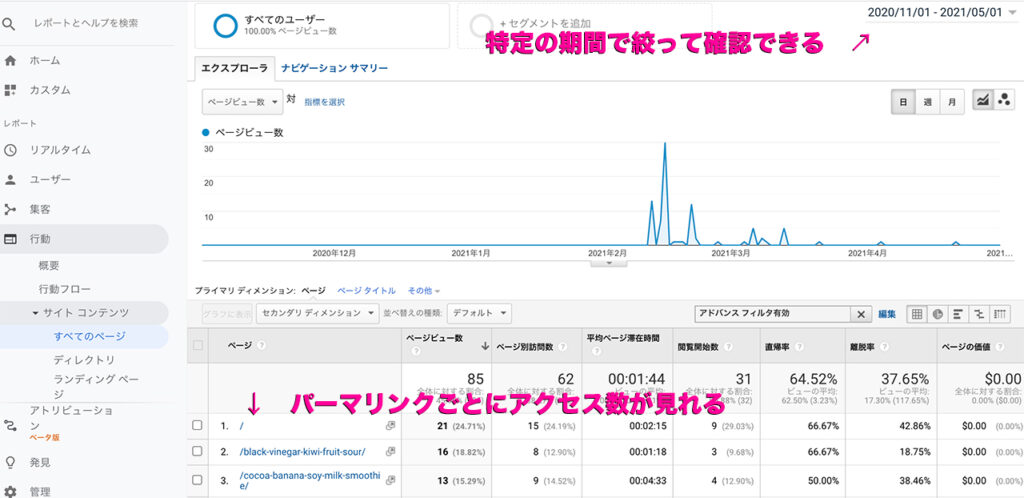Image resolution: width=1024 pixels, height=498 pixels.
Task: Open black-vinegar-kiwi-fruit-sour page external icon
Action: click(391, 451)
